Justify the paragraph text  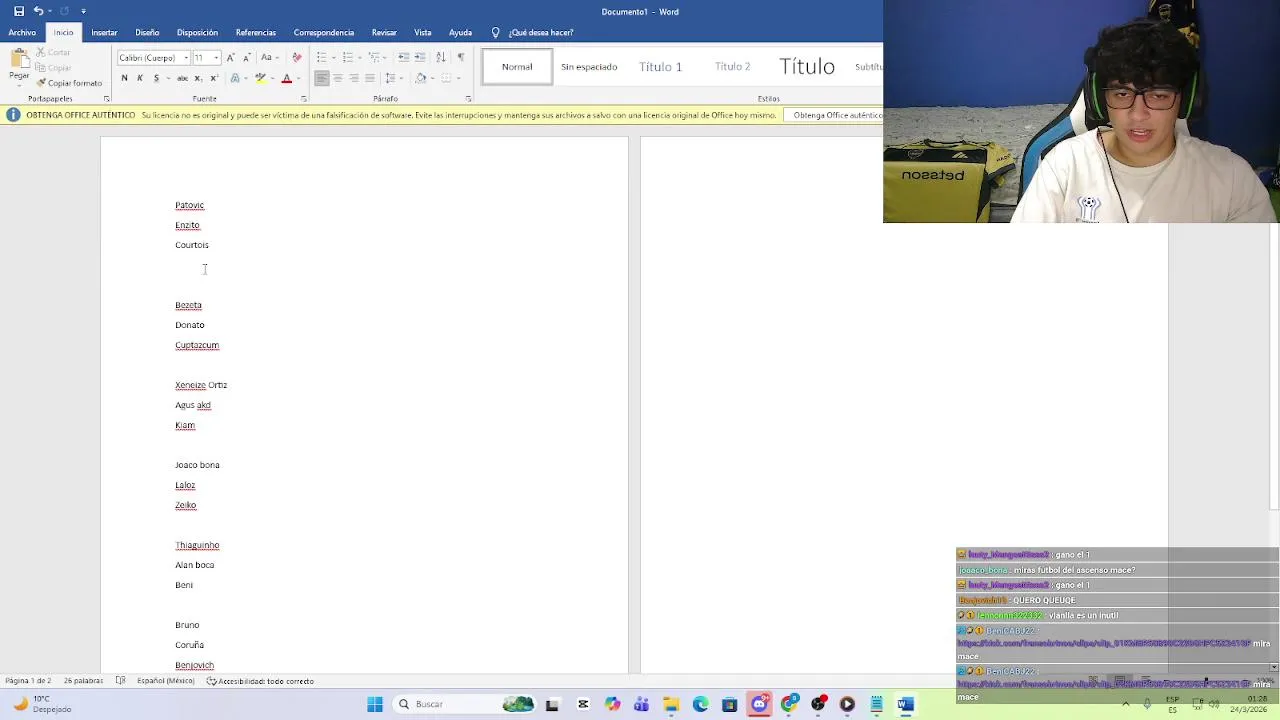click(x=370, y=78)
